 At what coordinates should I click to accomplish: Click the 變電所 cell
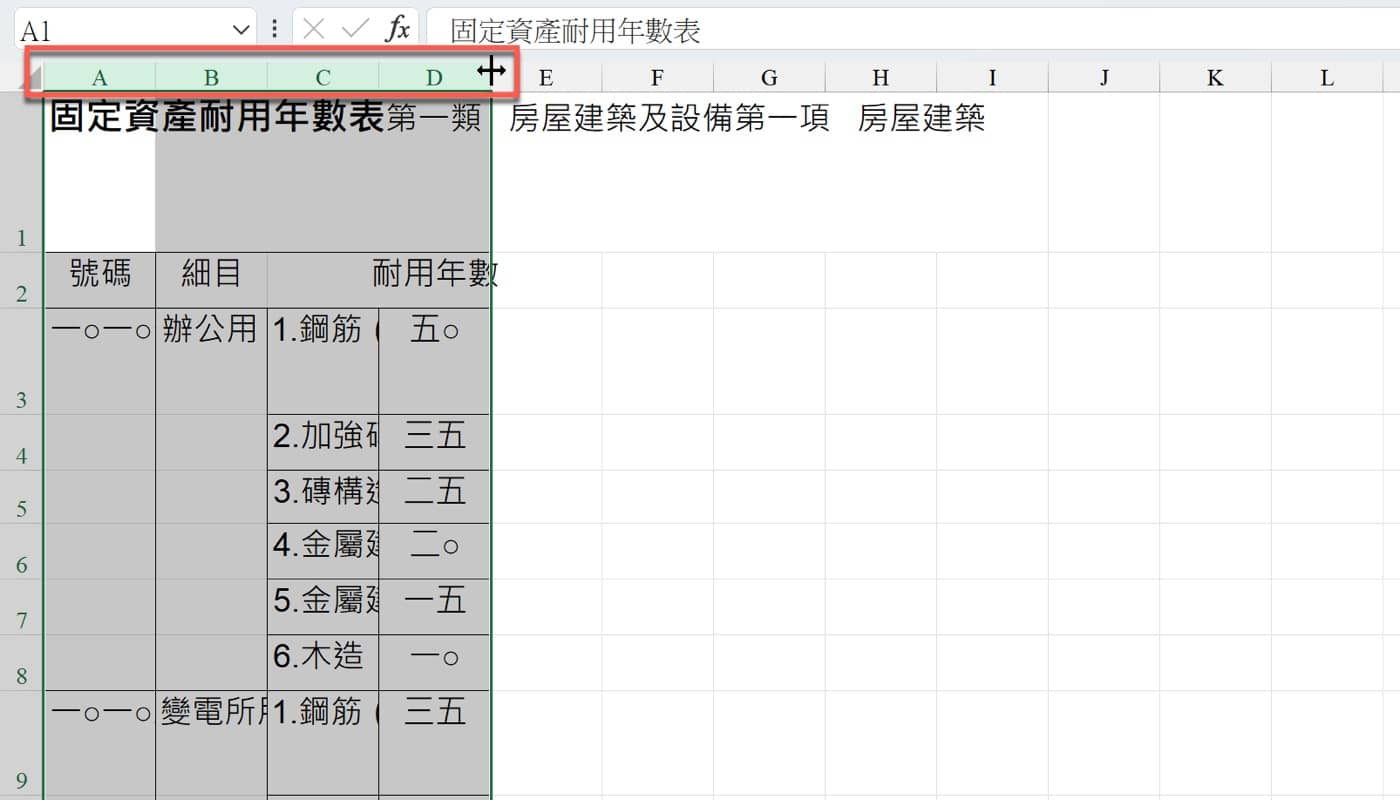[211, 743]
